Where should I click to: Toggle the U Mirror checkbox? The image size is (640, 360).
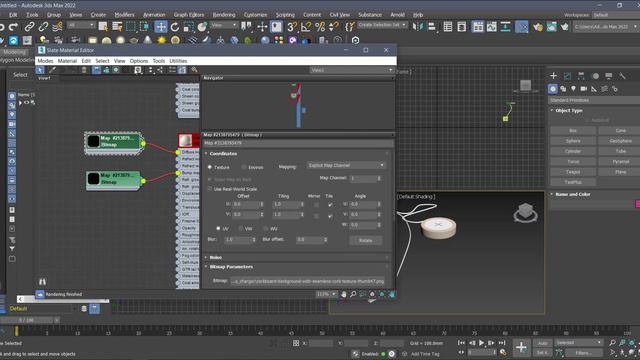(x=316, y=204)
